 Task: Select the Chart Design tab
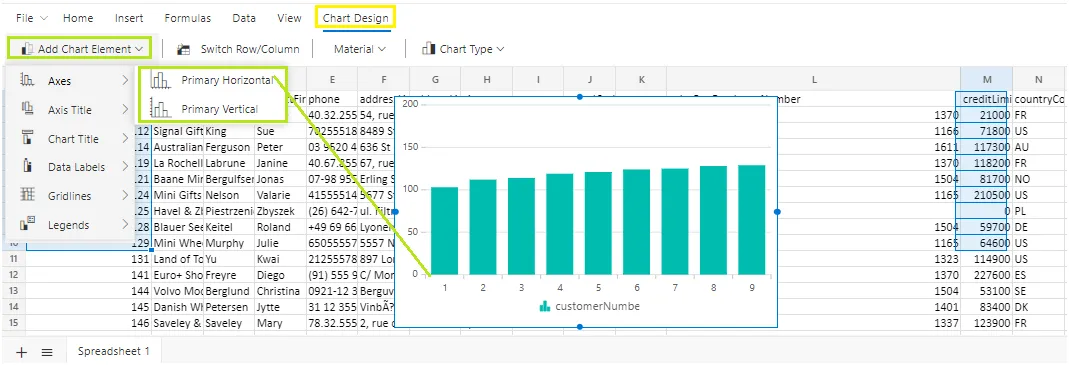point(356,18)
